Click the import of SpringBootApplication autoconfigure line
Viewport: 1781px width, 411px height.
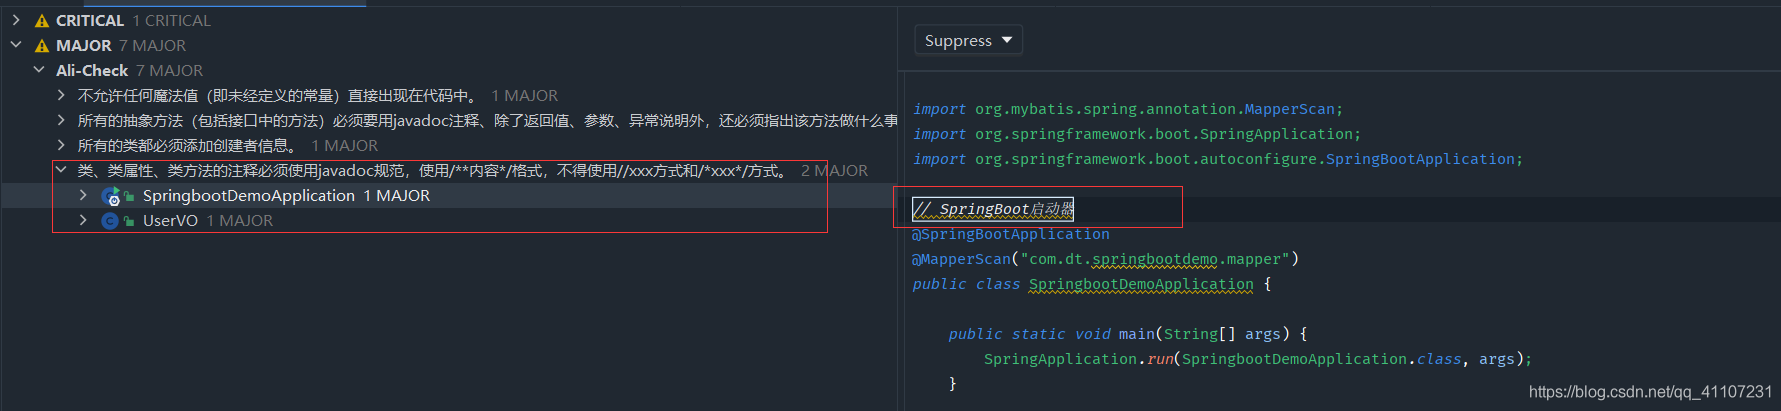(1218, 159)
